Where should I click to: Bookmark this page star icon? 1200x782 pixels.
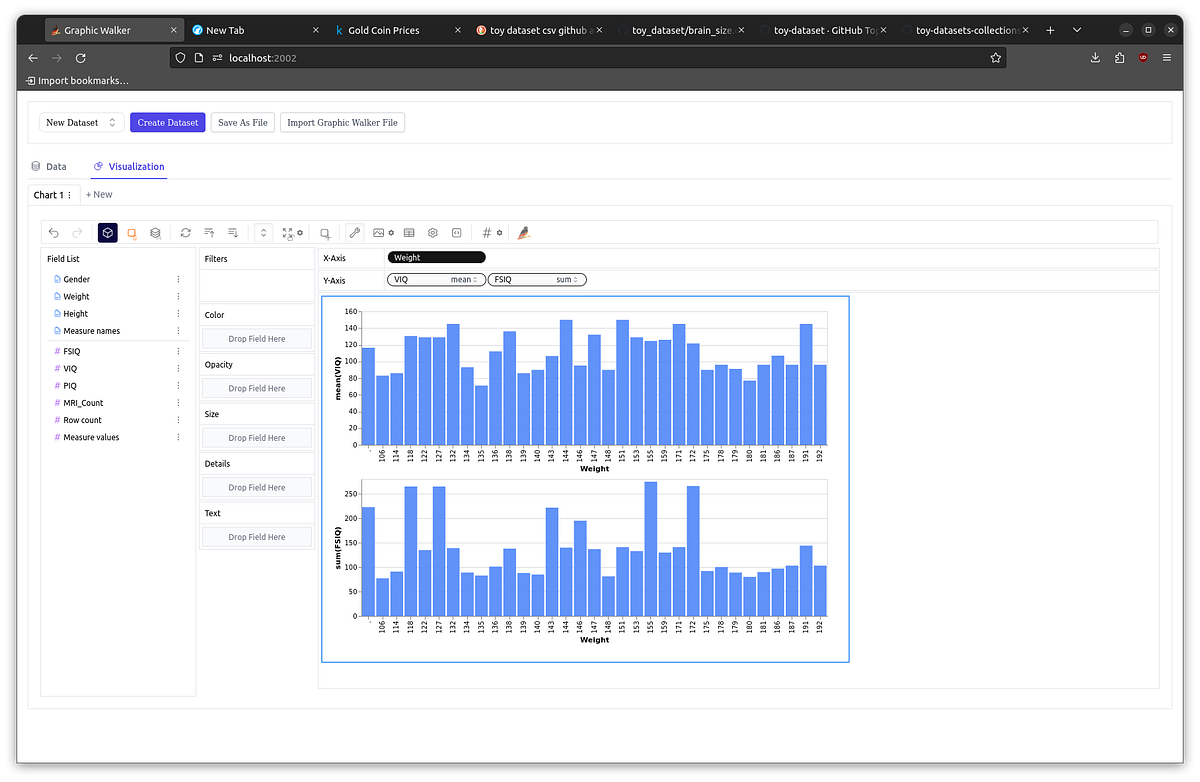[995, 58]
